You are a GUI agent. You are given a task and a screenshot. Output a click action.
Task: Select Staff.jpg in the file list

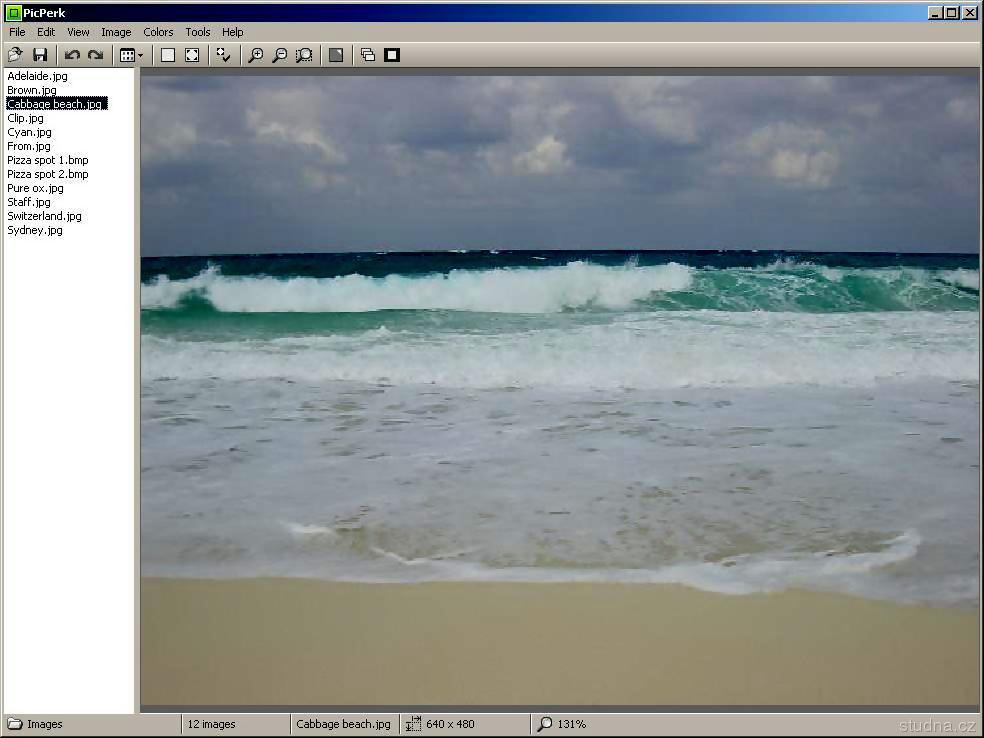click(28, 202)
